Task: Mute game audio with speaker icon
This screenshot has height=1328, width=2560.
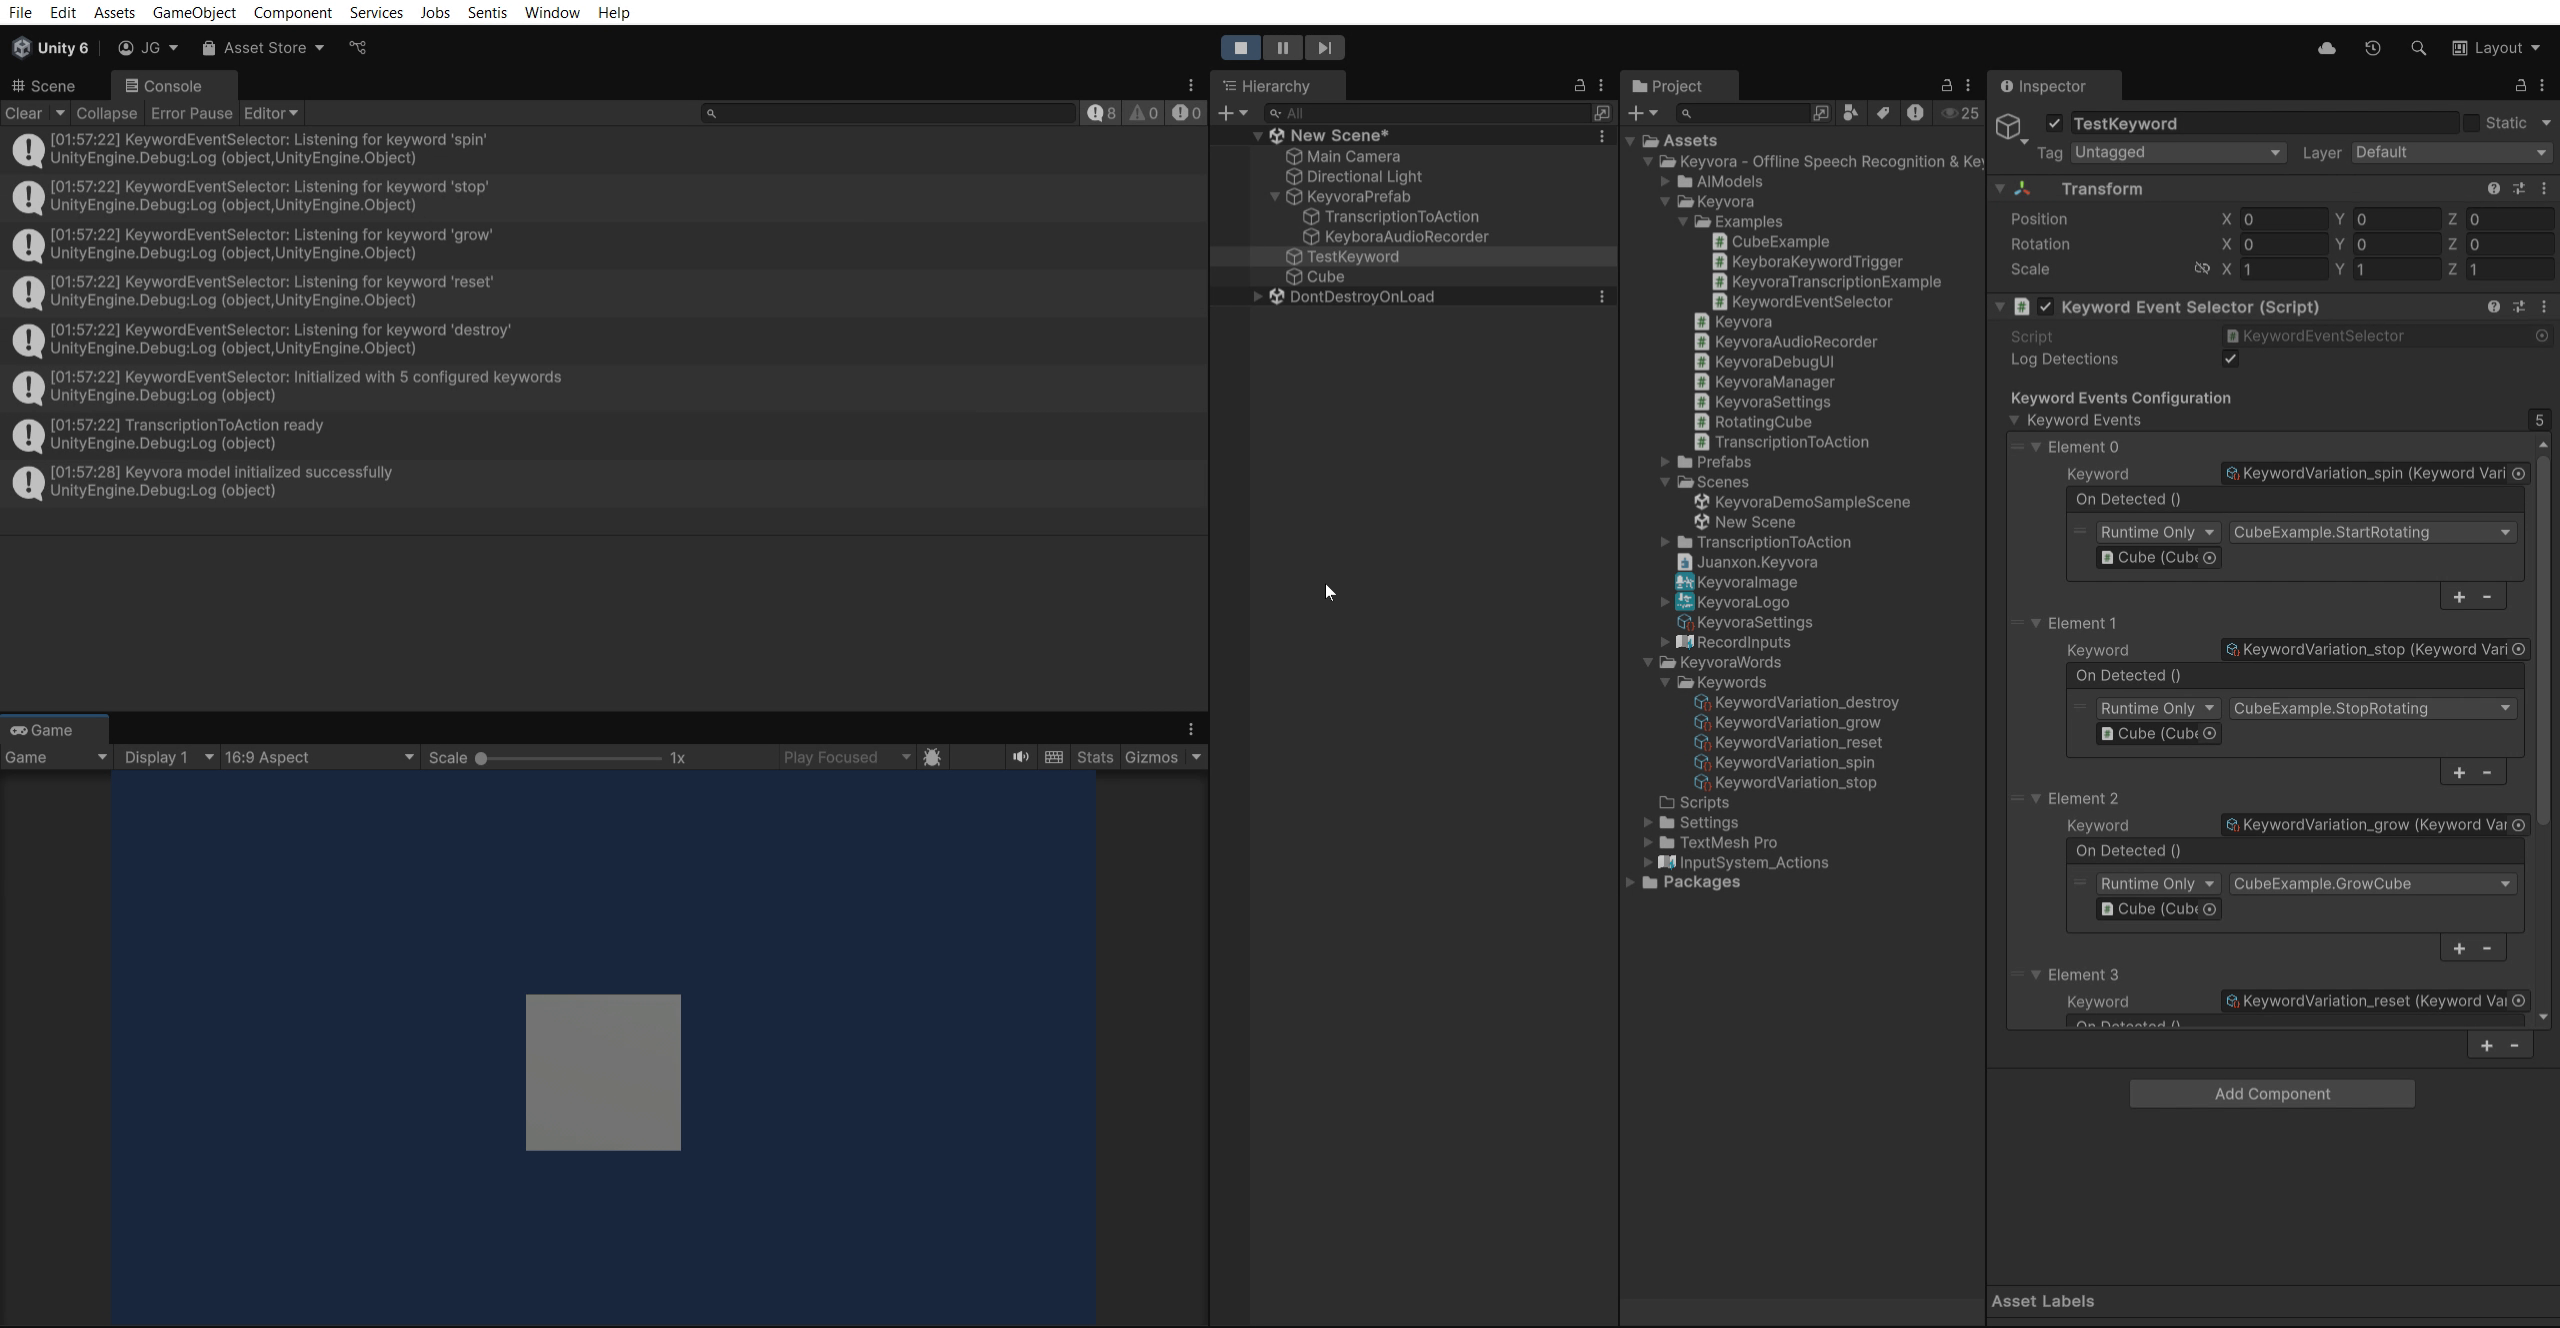Action: coord(1020,758)
